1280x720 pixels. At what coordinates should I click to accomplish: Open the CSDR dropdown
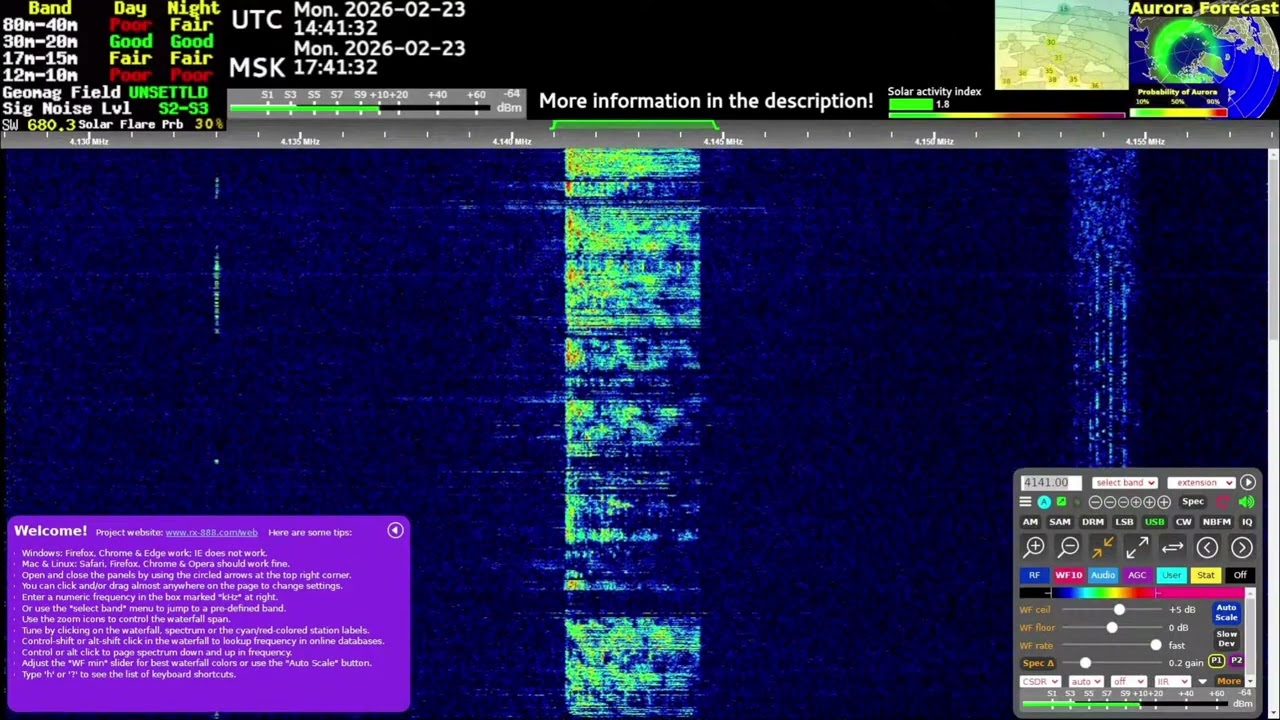point(1040,681)
